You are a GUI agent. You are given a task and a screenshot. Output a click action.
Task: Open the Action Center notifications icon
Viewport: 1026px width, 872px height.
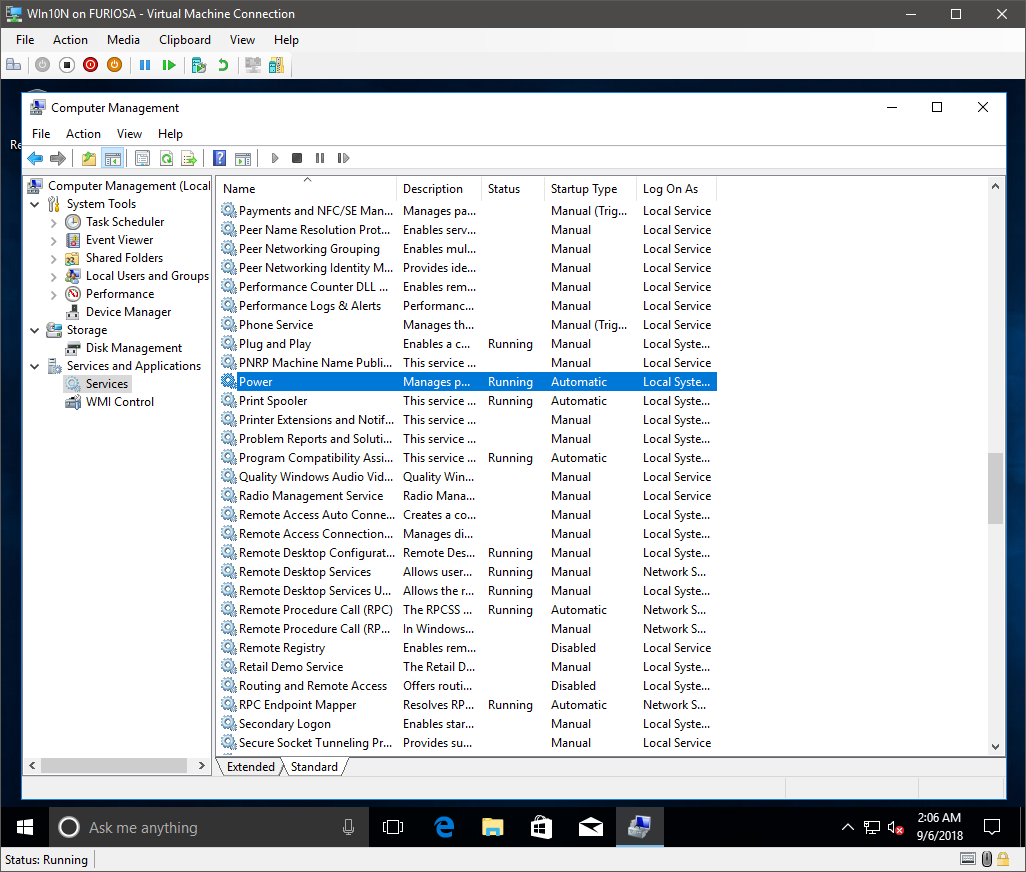click(x=992, y=828)
